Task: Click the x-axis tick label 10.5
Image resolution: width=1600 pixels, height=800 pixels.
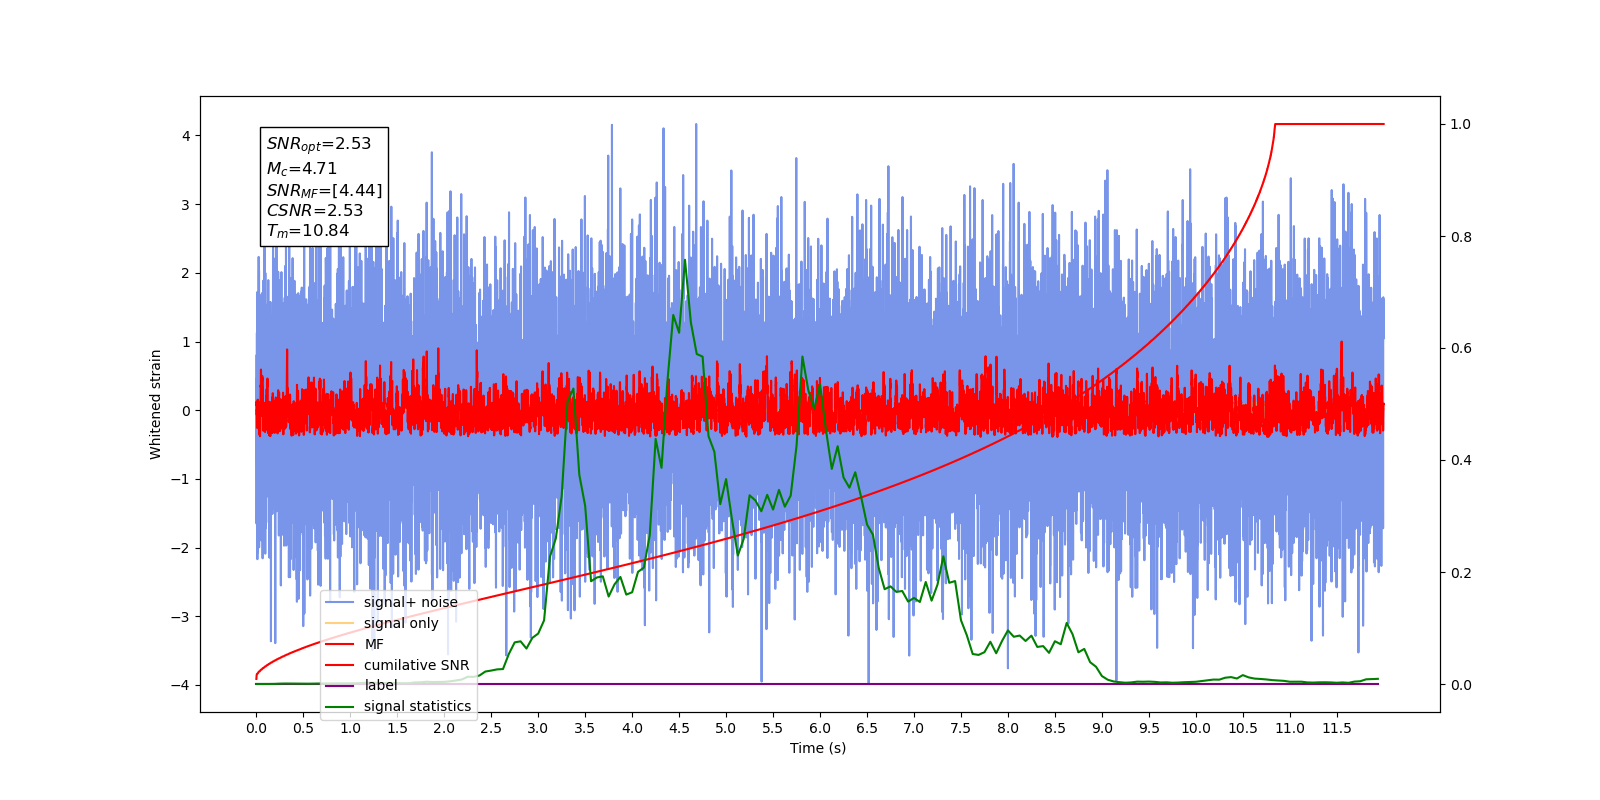Action: 1243,728
